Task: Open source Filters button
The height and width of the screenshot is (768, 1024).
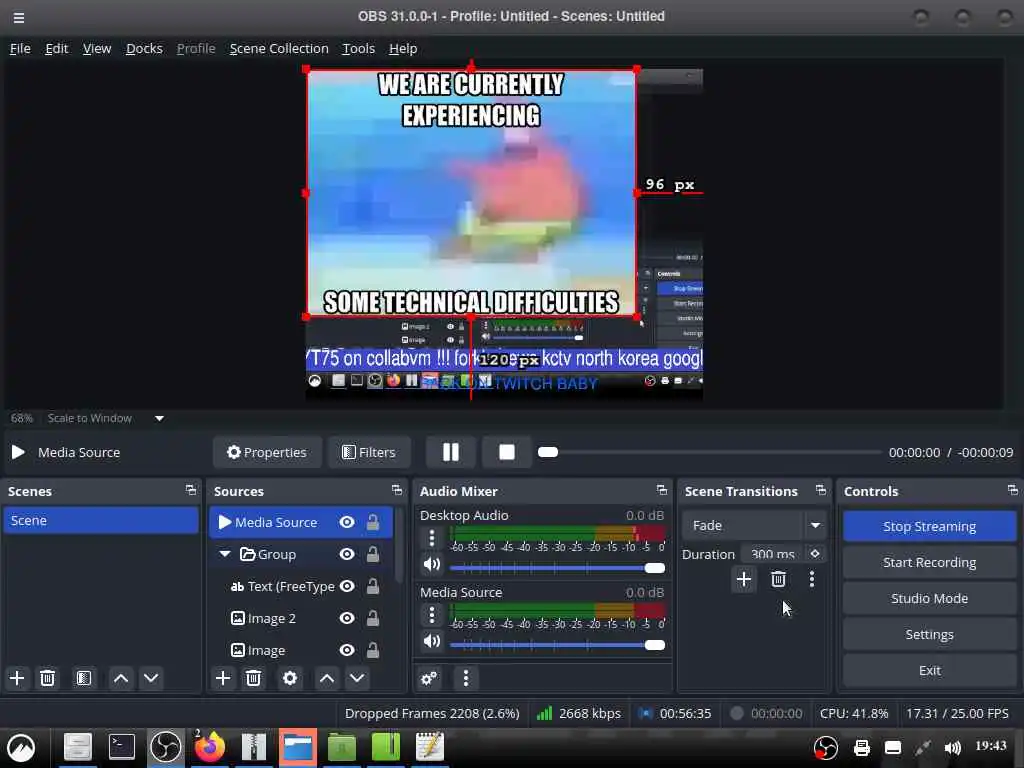Action: [369, 452]
